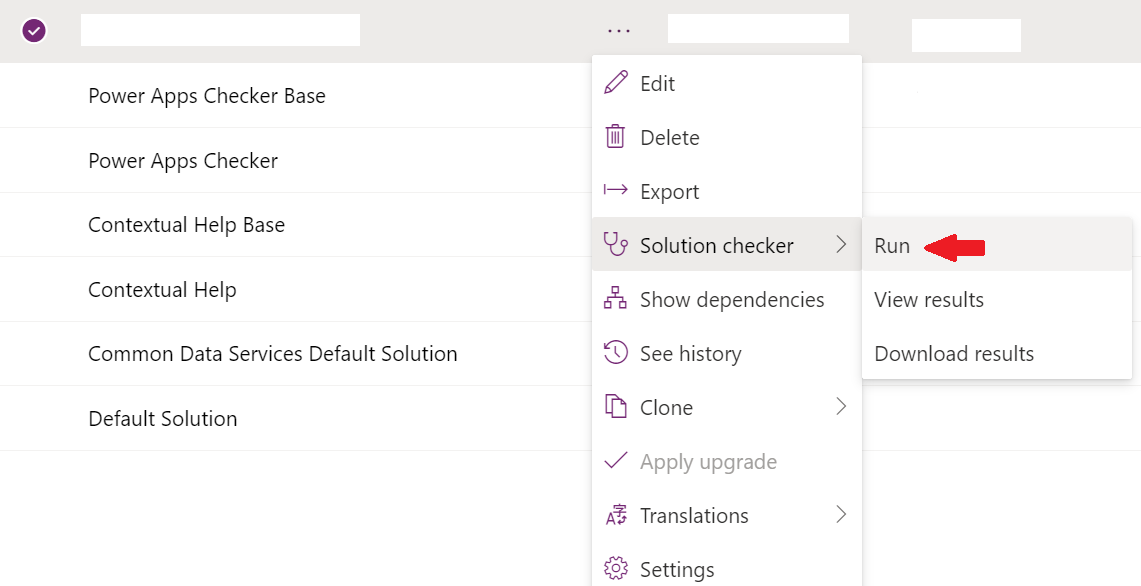
Task: Click the Export arrow icon
Action: click(616, 190)
